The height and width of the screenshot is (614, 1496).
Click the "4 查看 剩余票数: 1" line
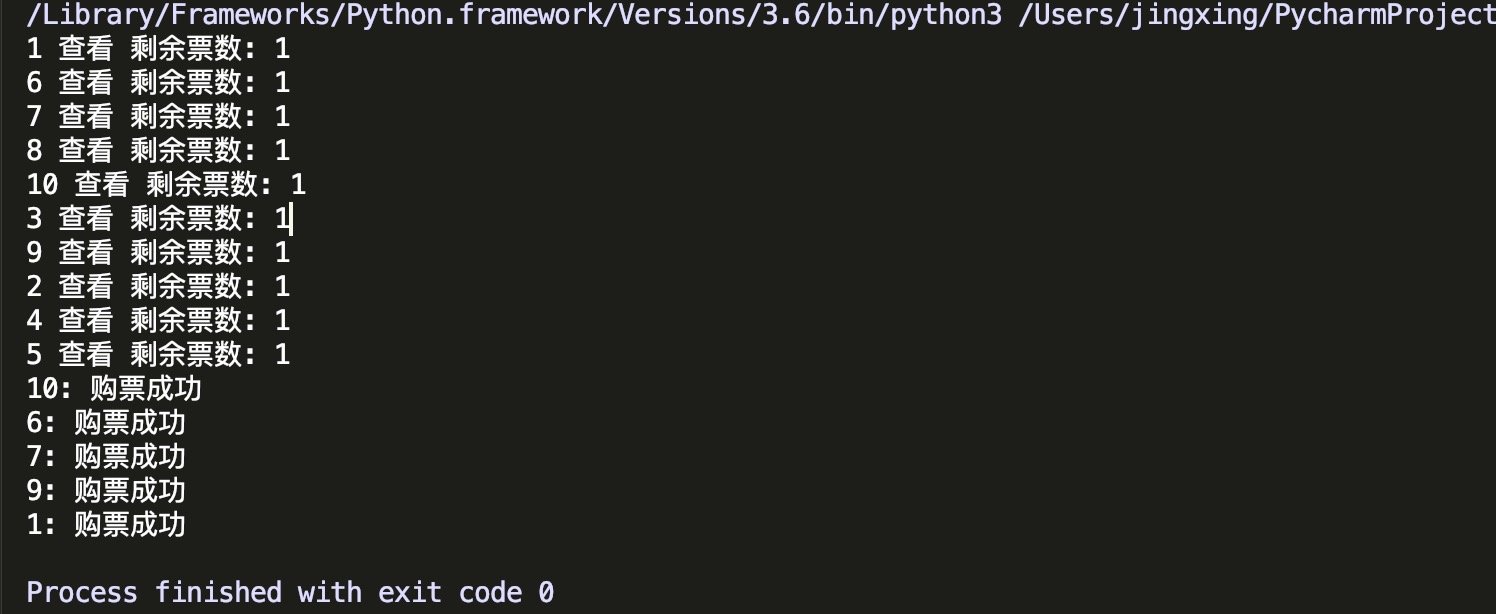(x=158, y=321)
